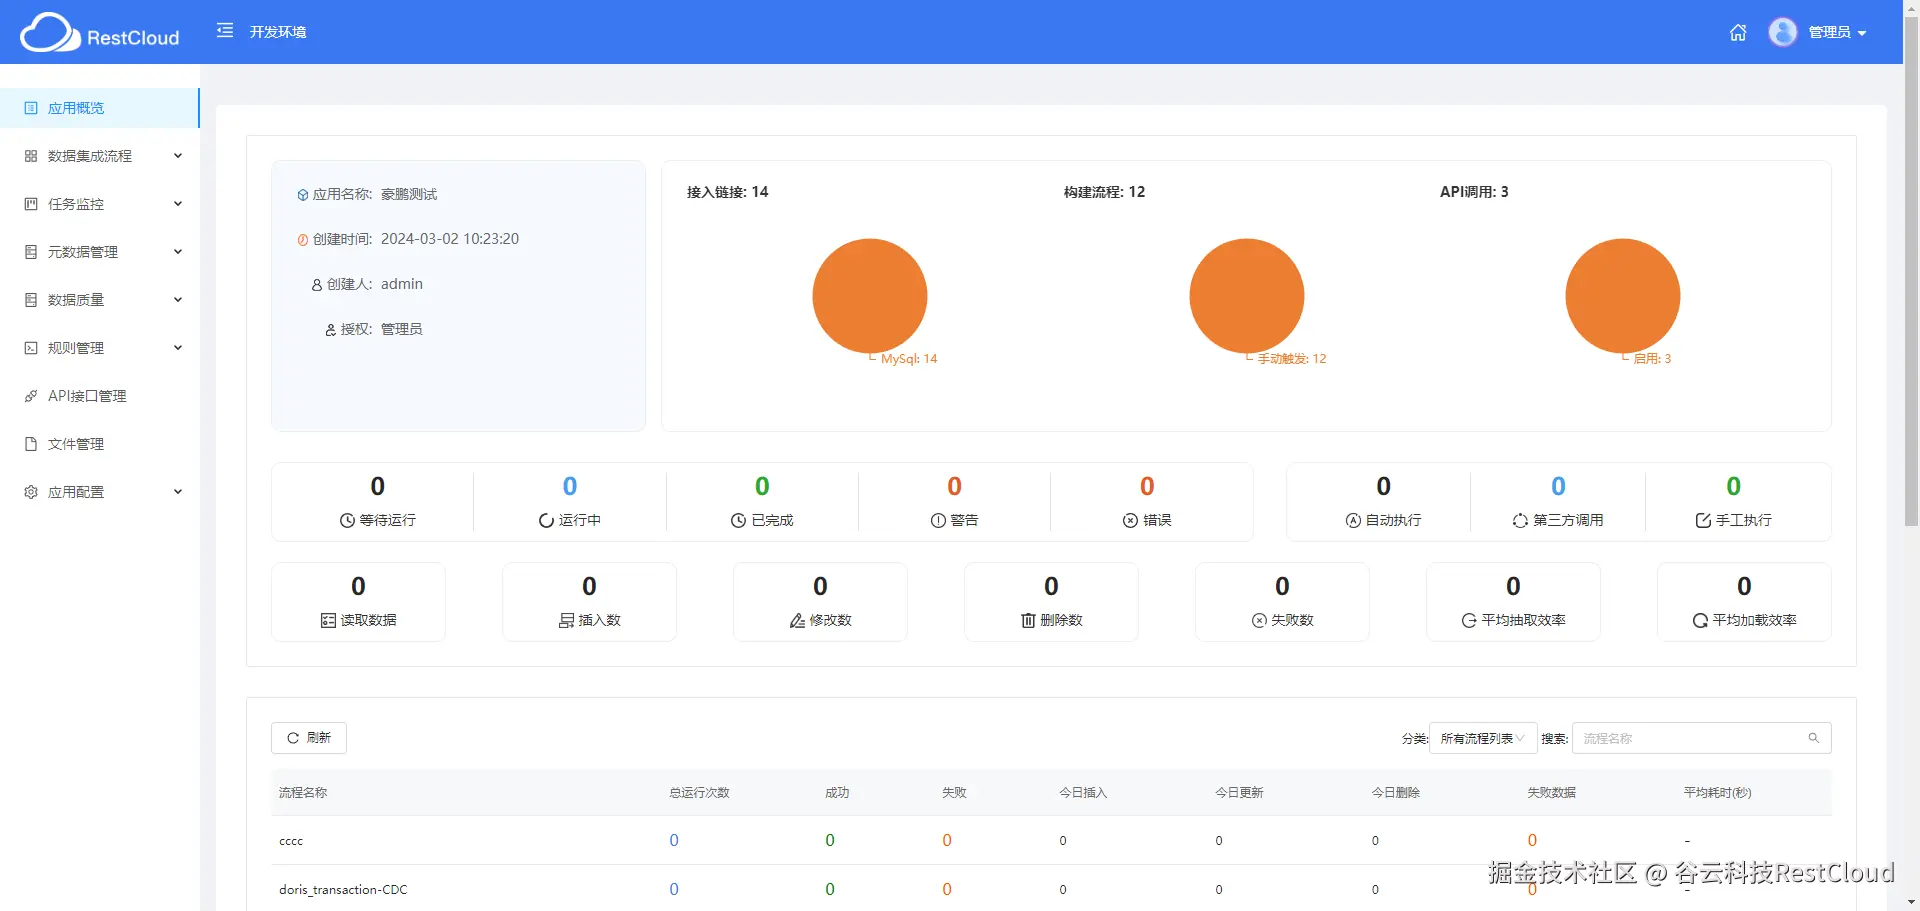The image size is (1920, 911).
Task: Click the 警告 exclamation icon
Action: pos(938,520)
